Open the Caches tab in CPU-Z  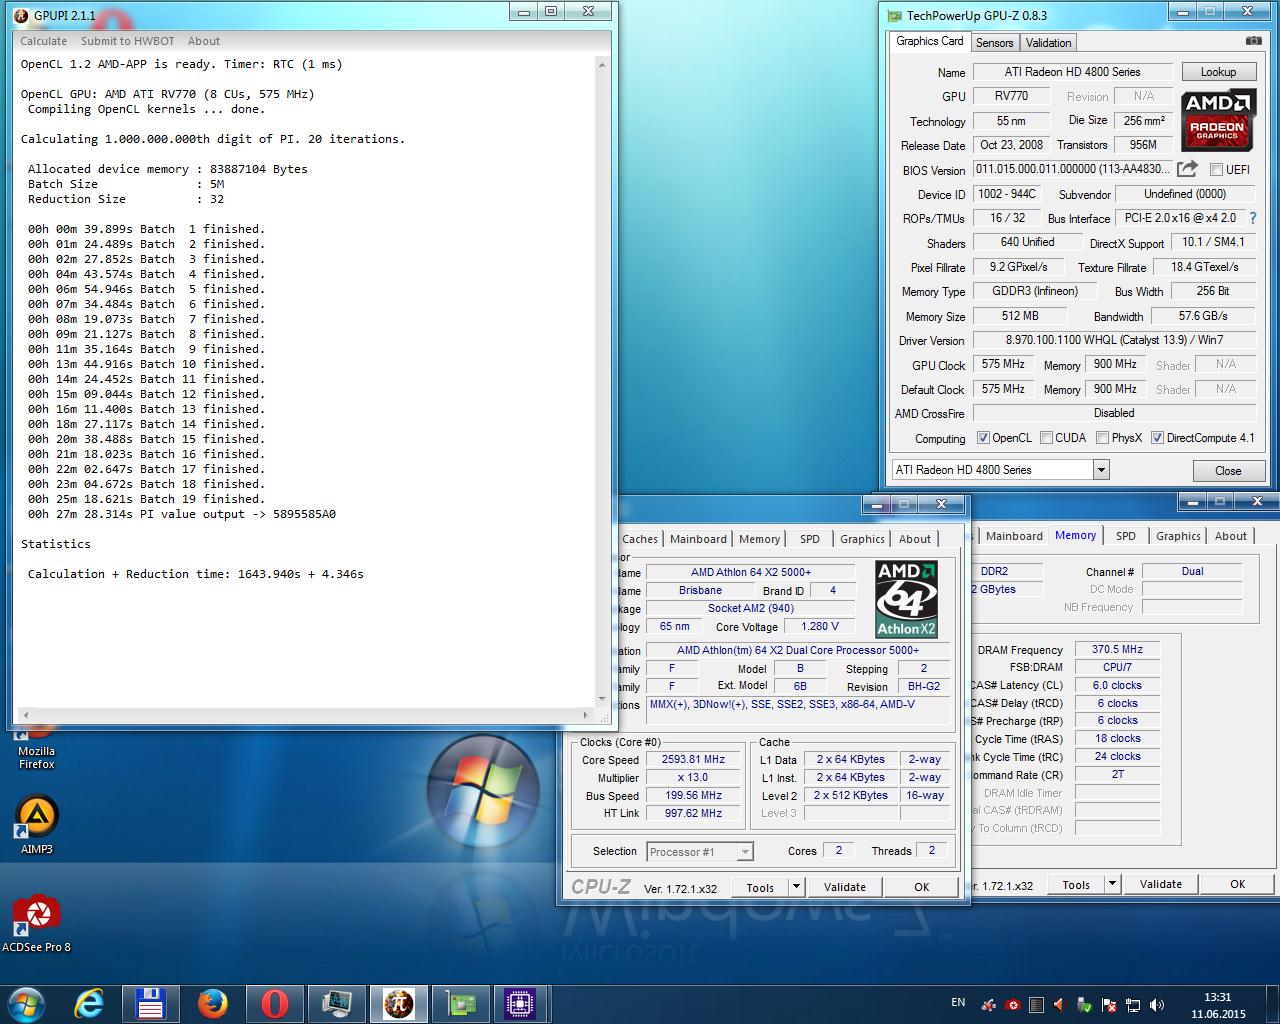640,539
